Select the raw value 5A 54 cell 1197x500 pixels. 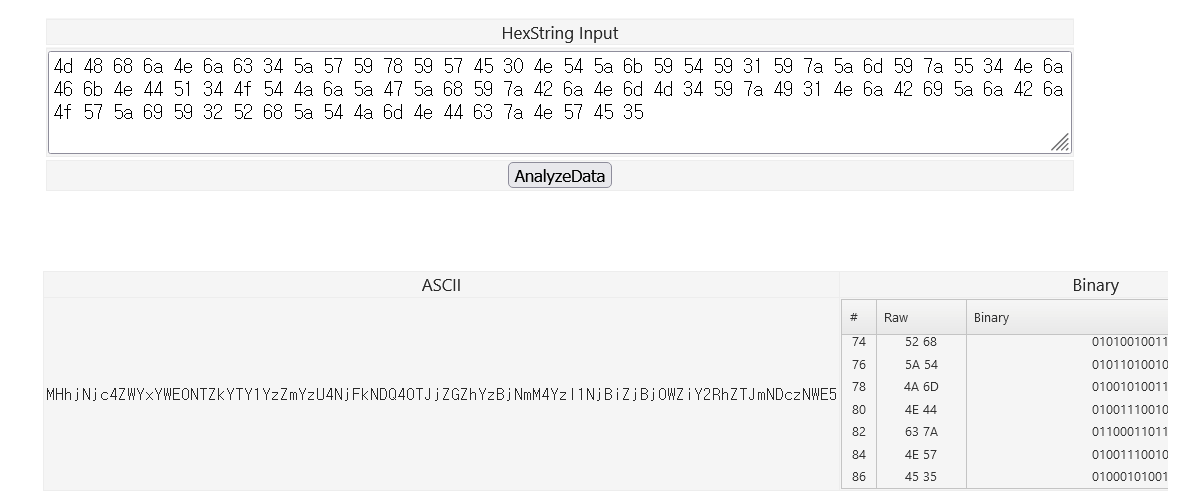tap(920, 365)
